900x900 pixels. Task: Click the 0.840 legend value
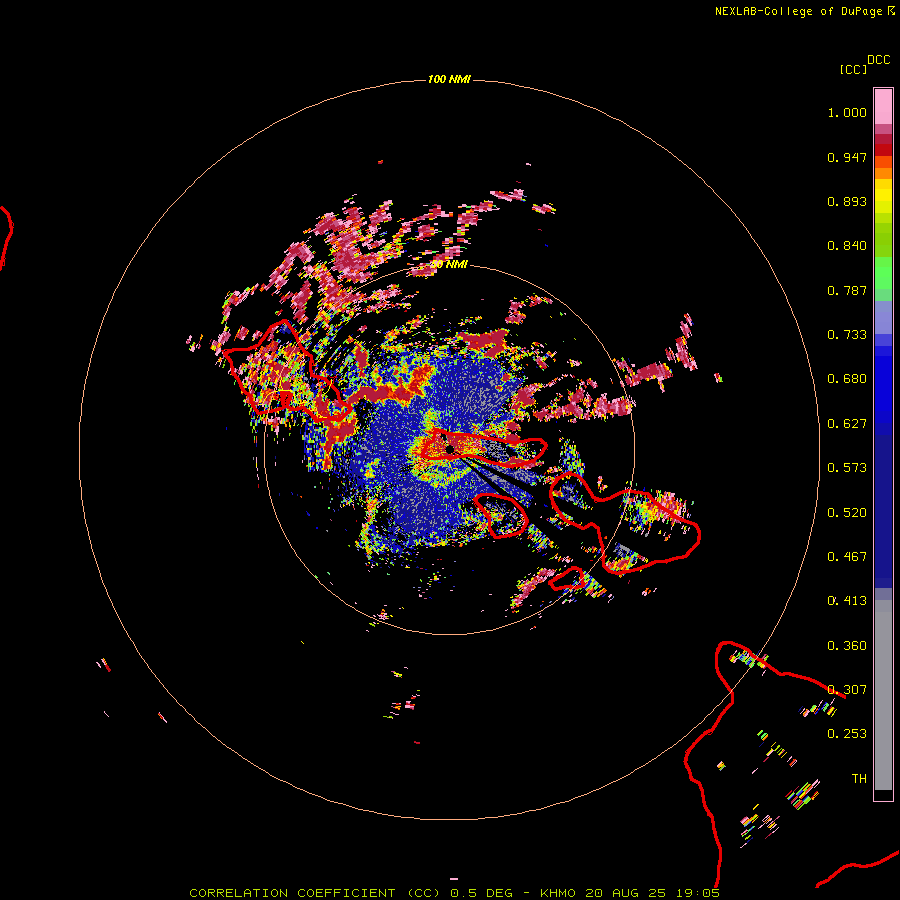point(847,246)
